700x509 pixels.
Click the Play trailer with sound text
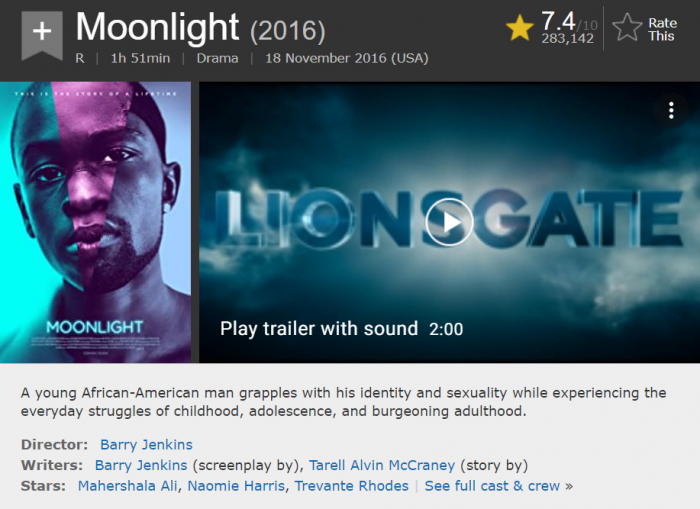coord(319,329)
